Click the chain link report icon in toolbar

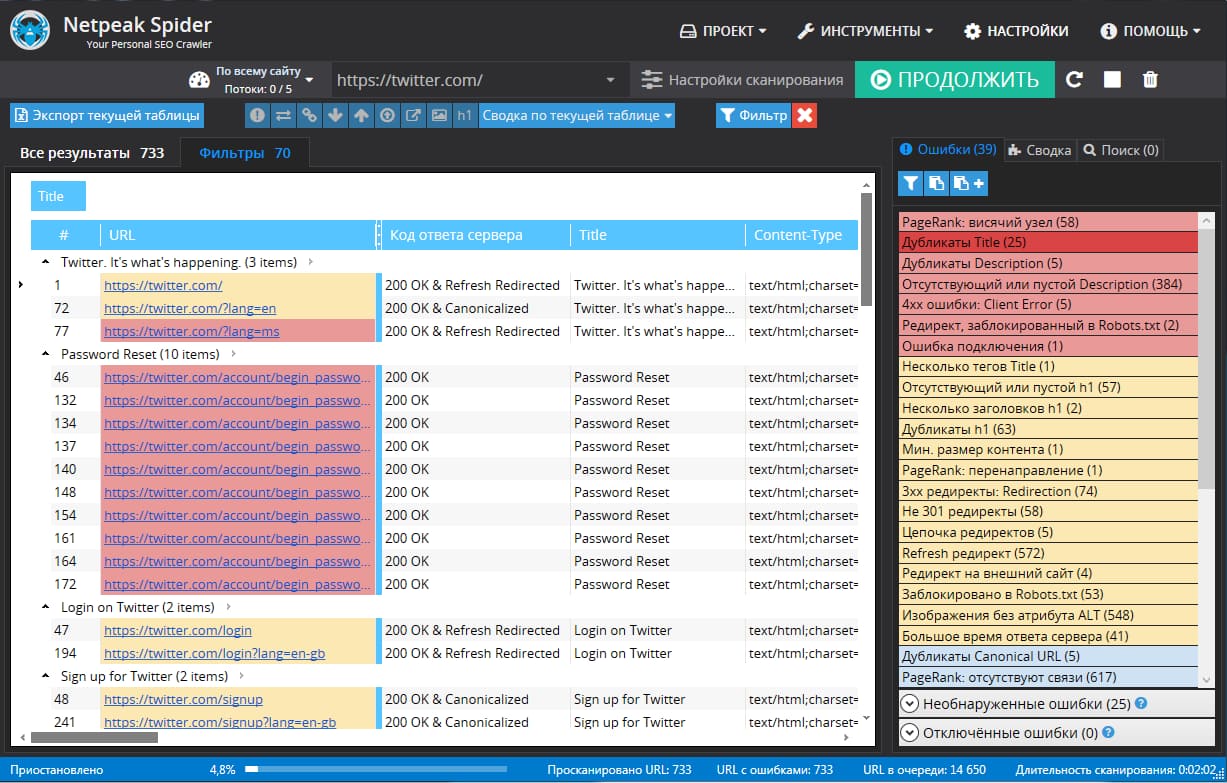(309, 116)
